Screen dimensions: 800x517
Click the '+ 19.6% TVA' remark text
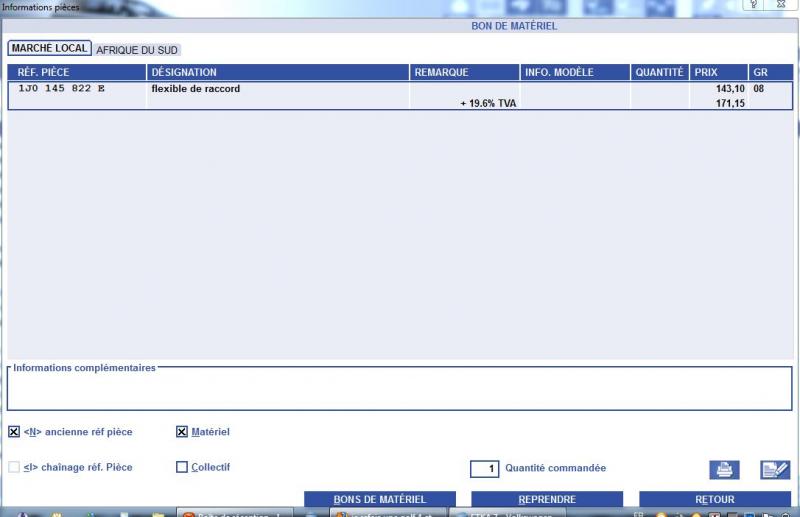[x=488, y=103]
